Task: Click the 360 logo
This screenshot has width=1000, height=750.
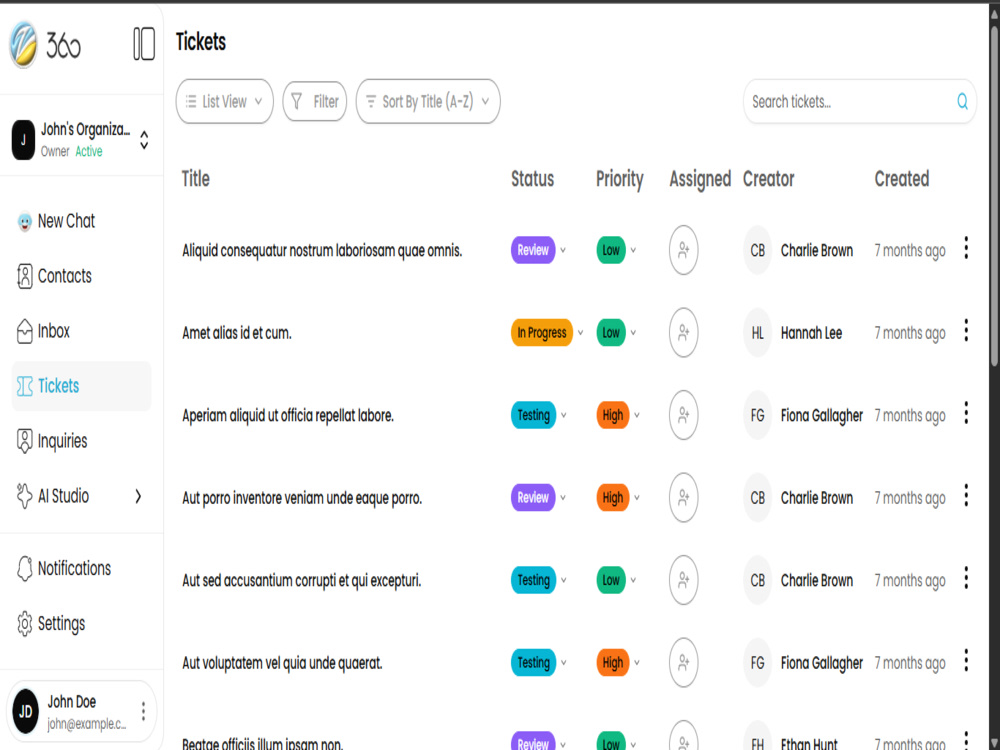Action: coord(45,44)
